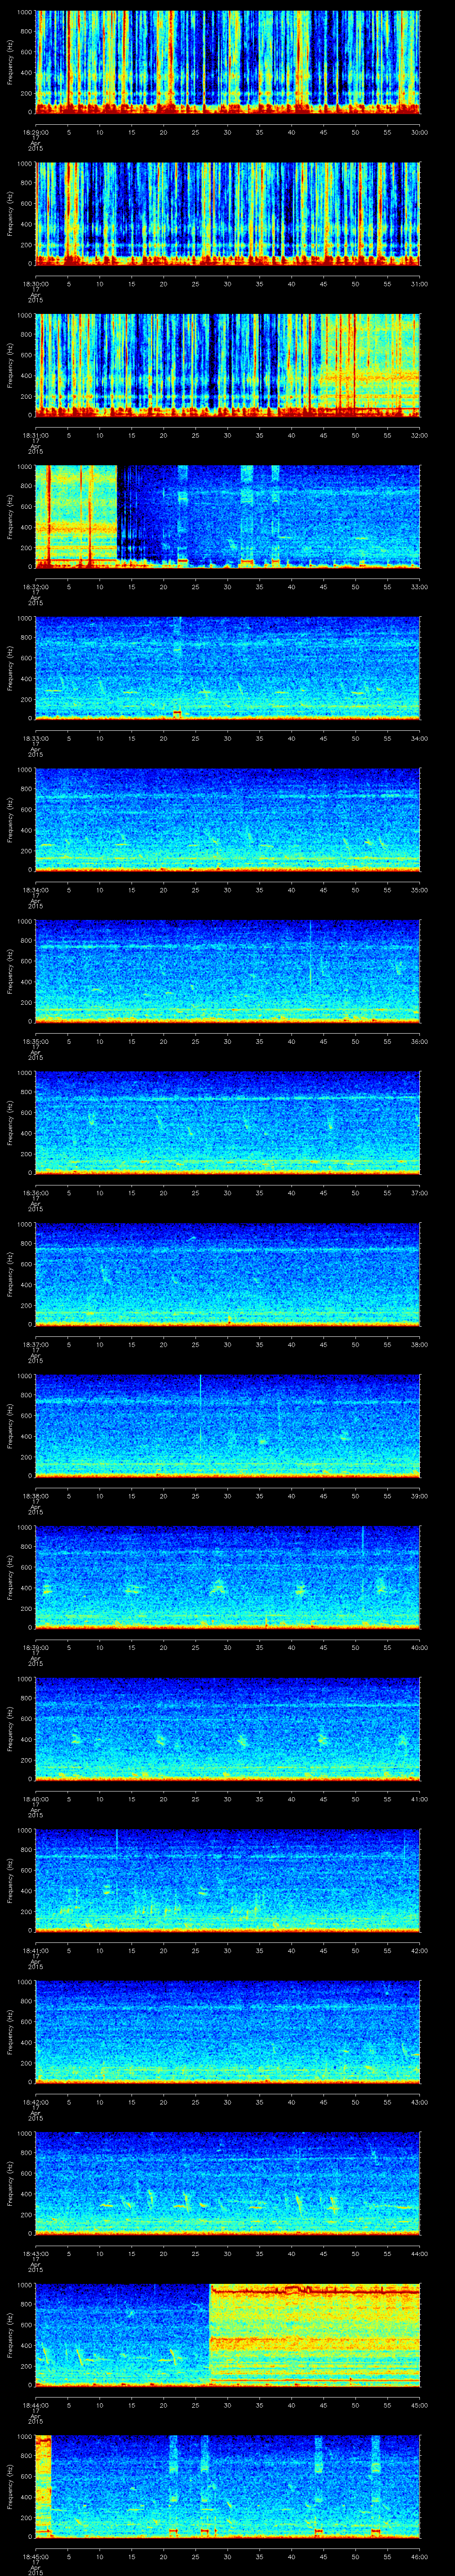Click the broadband noise onset in the 18:44:00 panel
The image size is (455, 2576).
click(x=210, y=2334)
